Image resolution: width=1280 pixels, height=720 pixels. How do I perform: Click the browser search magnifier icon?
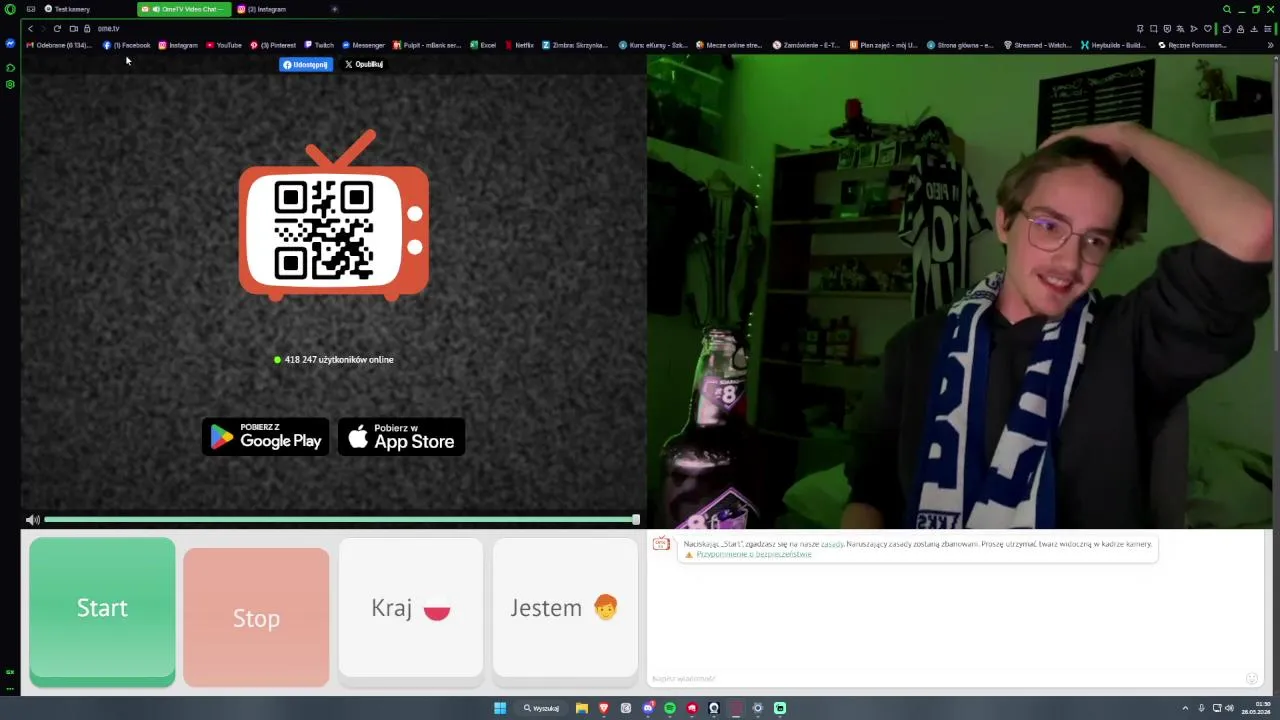point(1227,9)
